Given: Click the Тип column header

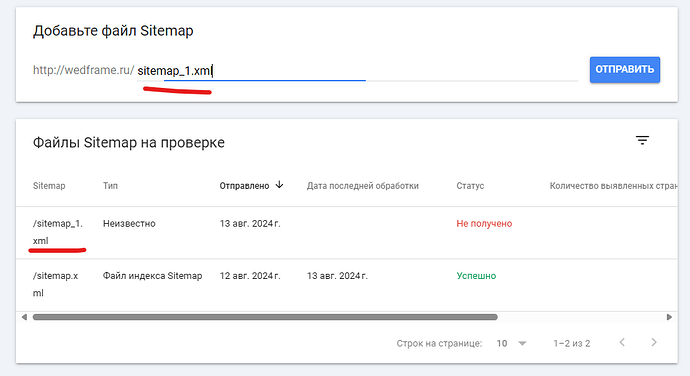Looking at the screenshot, I should point(110,186).
